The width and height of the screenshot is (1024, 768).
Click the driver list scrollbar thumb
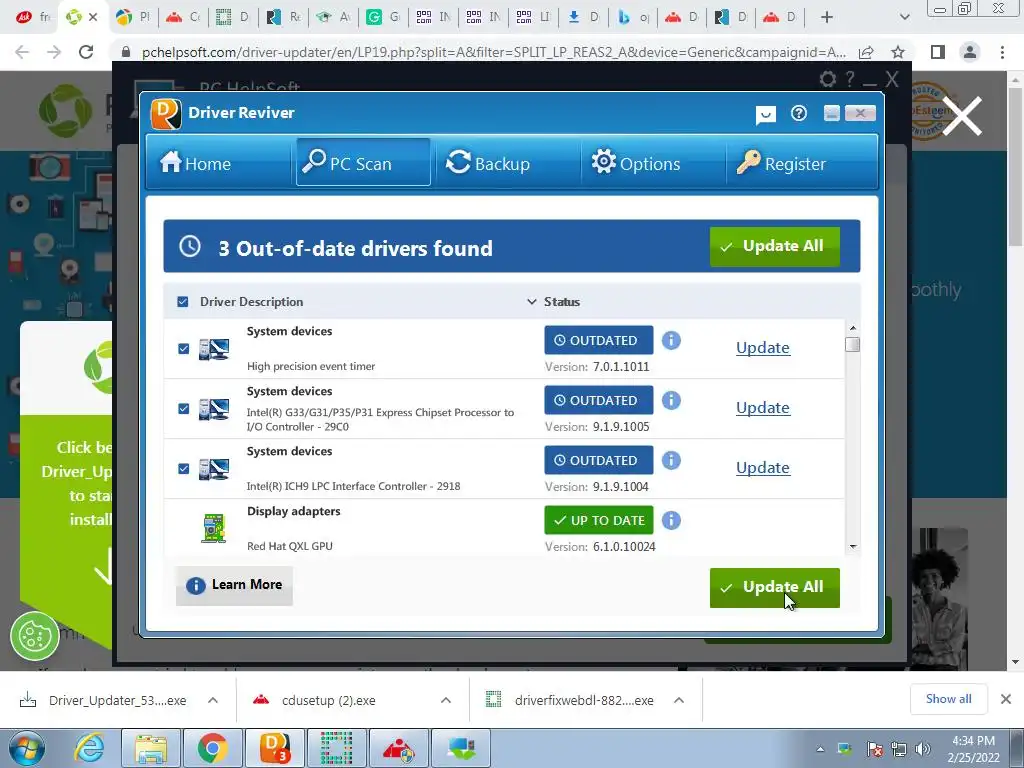852,344
